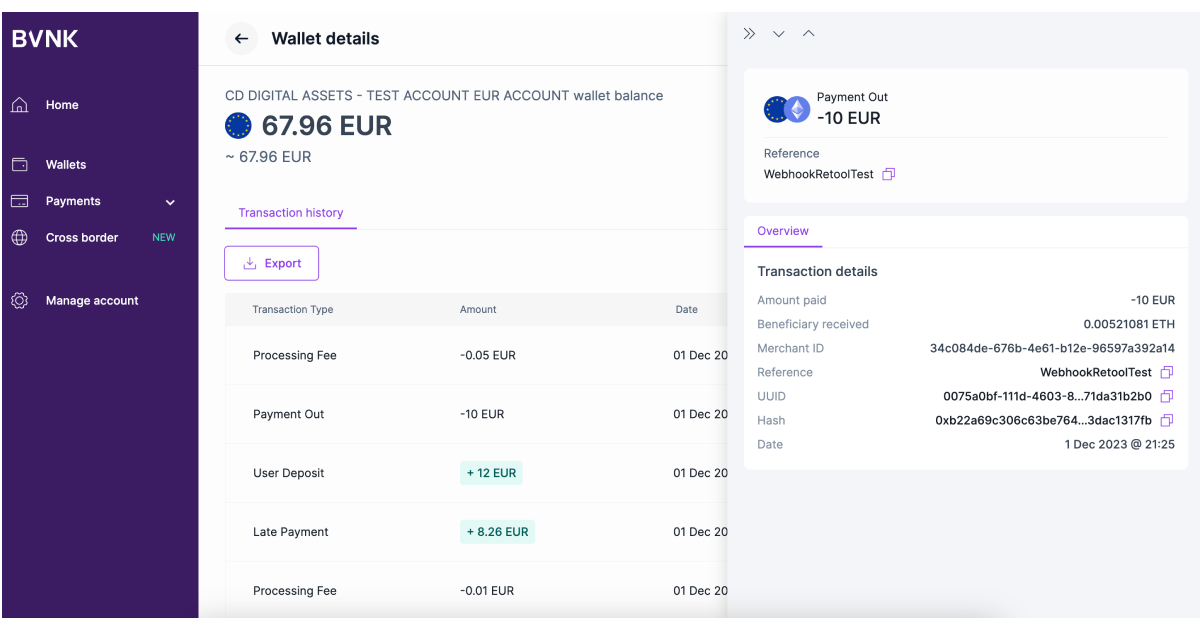Click the Export button
This screenshot has width=1200, height=630.
[271, 263]
